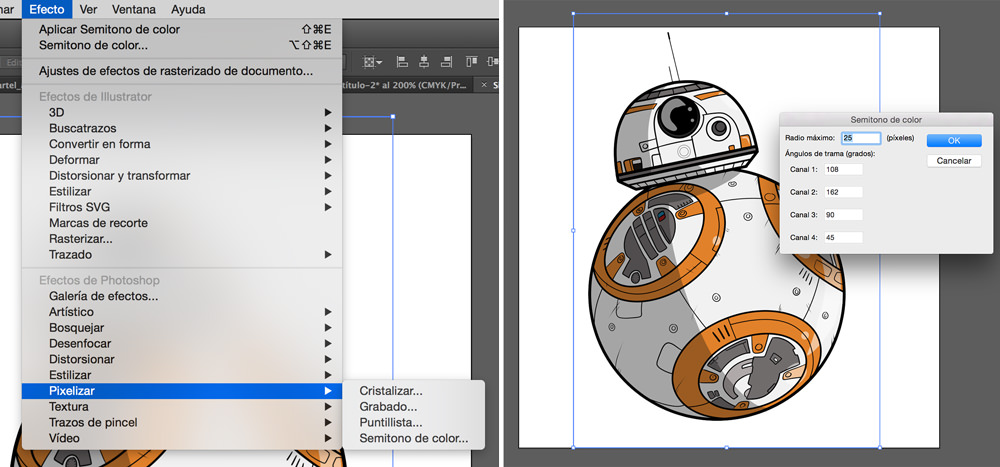Choose Puntillista... from Pixelizar submenu
Viewport: 1000px width, 467px height.
414,422
